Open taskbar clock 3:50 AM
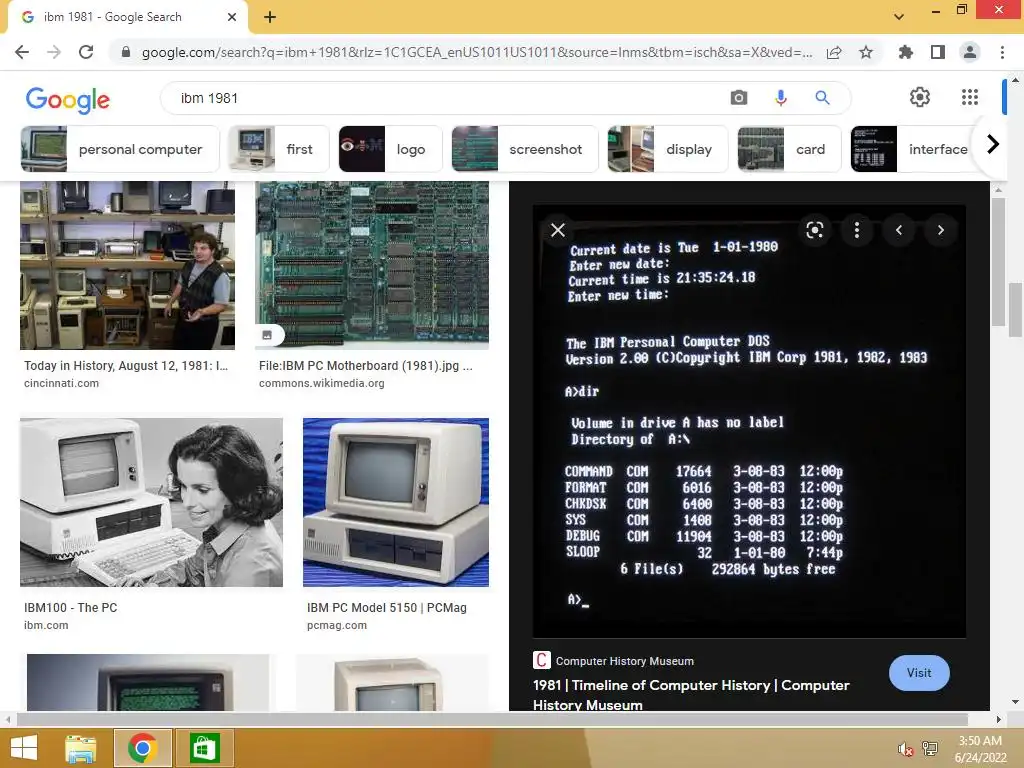 click(x=980, y=749)
